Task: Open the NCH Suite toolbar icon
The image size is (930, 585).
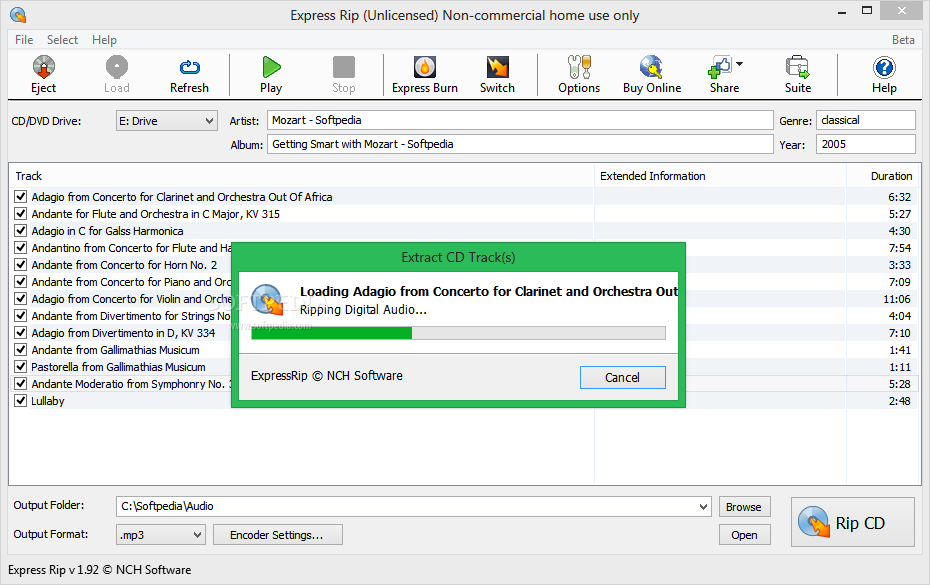Action: [x=798, y=67]
